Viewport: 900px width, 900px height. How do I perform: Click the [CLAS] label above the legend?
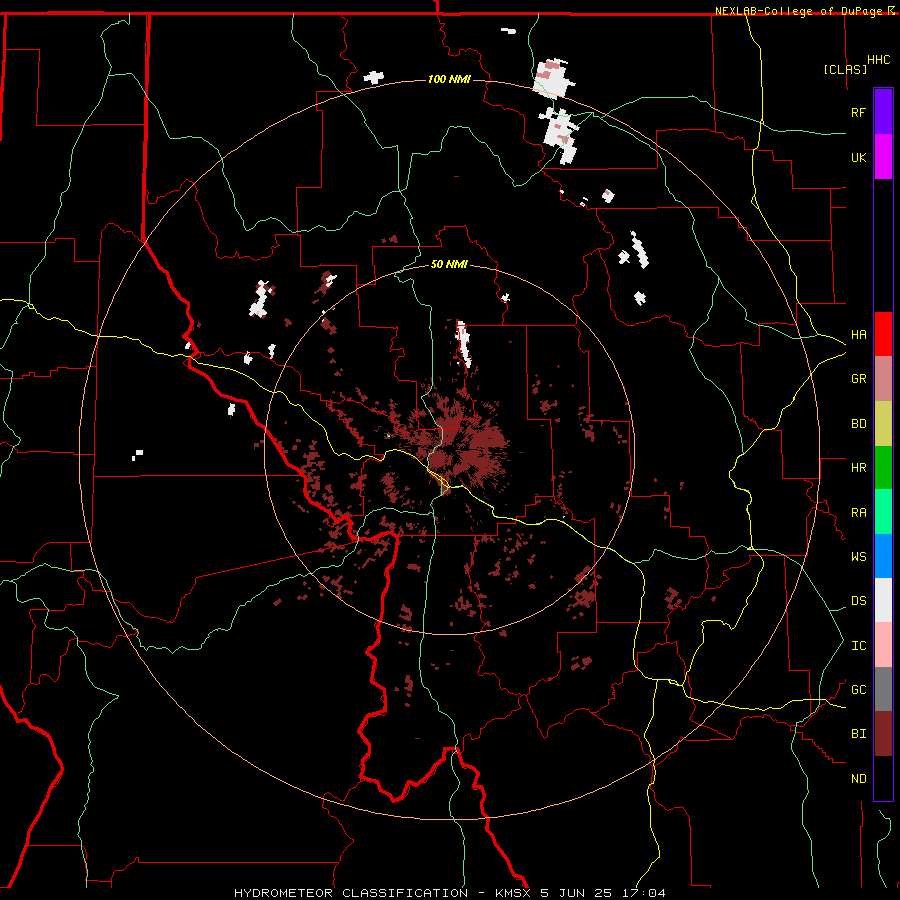point(845,69)
